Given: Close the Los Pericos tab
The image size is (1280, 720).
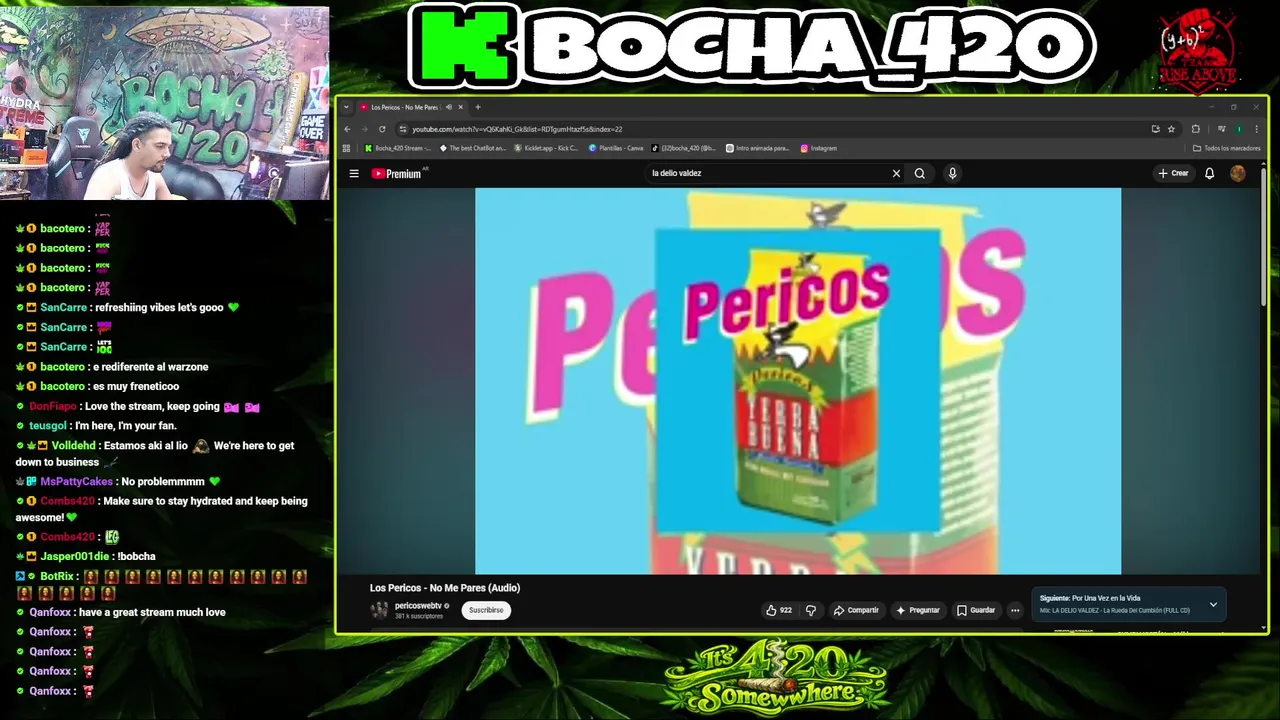Looking at the screenshot, I should [x=460, y=107].
